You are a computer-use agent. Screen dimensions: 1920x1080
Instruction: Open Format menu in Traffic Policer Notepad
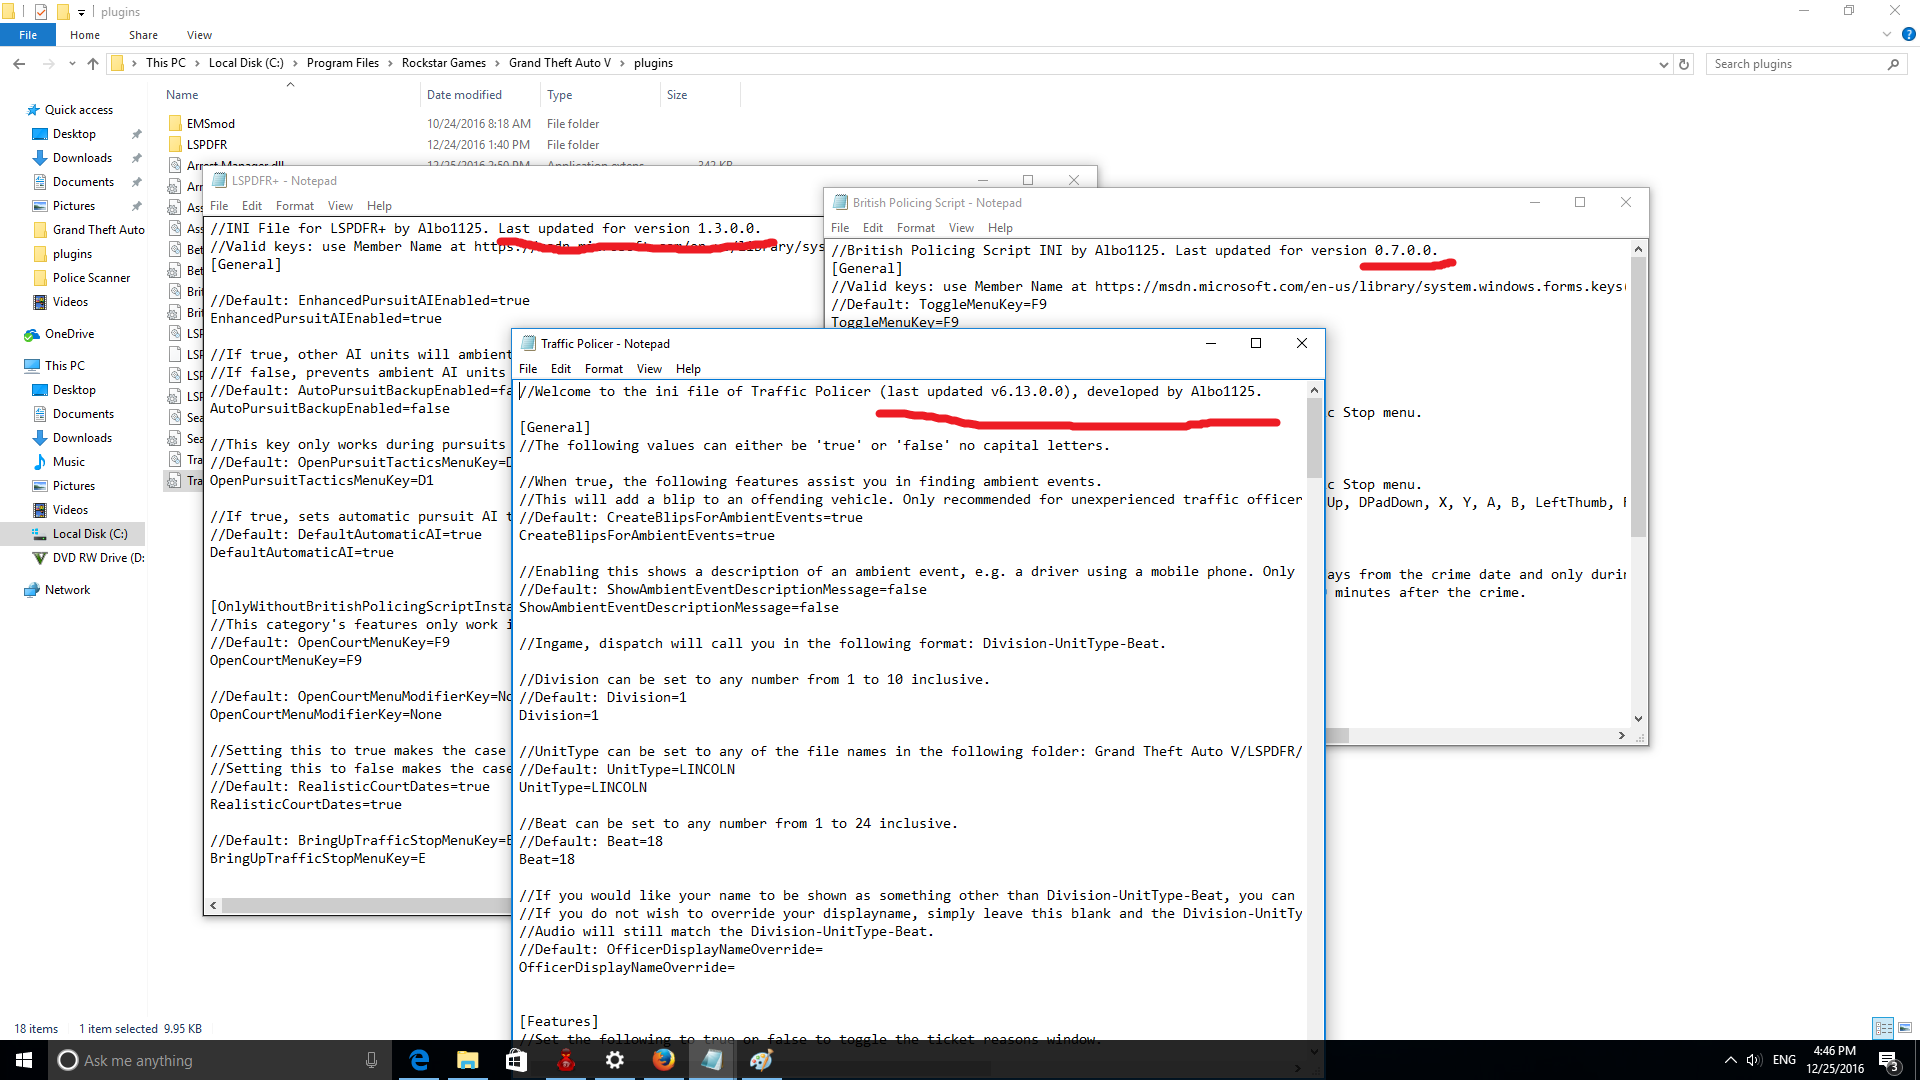tap(603, 369)
